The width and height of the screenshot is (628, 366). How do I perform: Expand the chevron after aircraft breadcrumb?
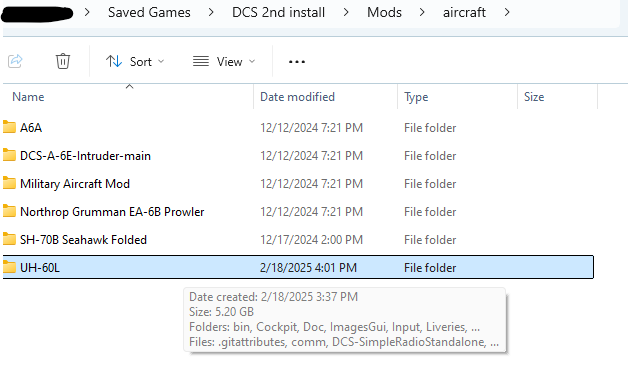507,12
